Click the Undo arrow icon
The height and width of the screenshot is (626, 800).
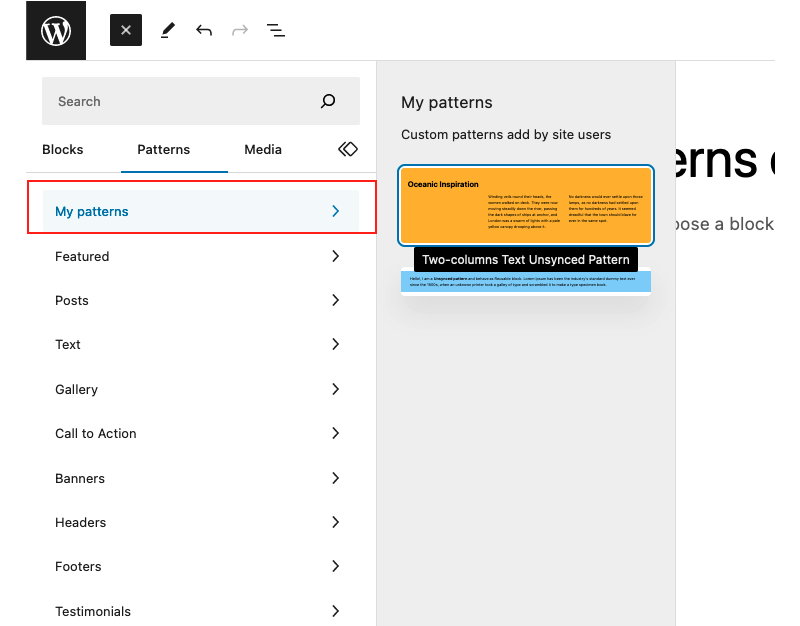point(204,30)
